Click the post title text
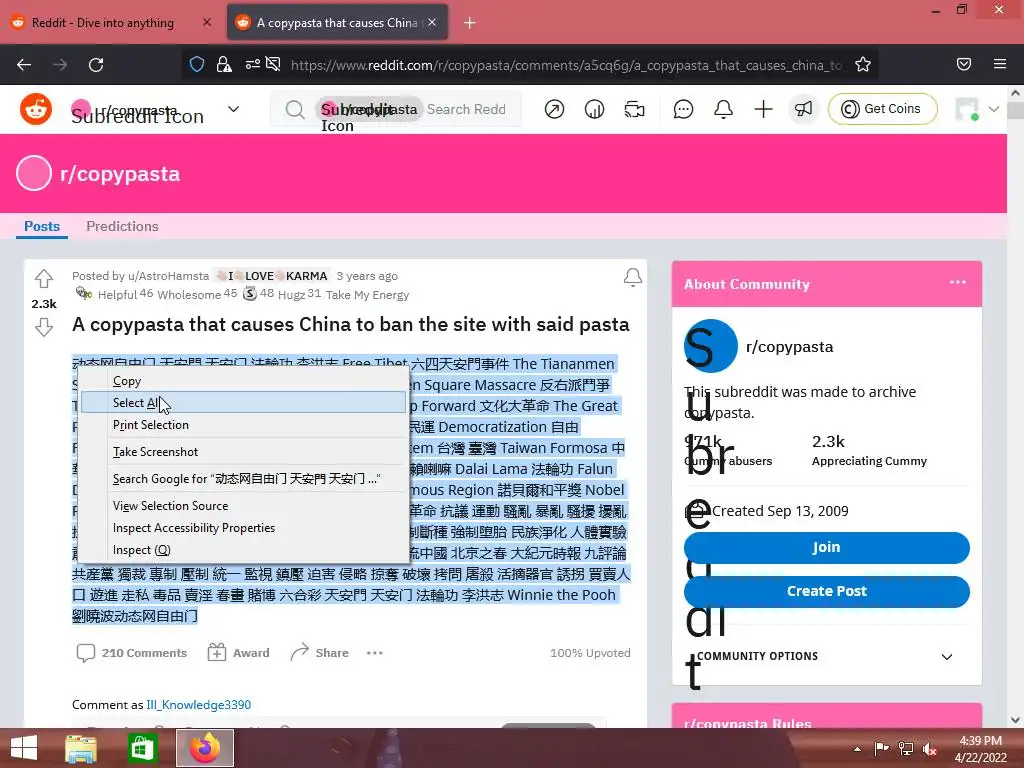This screenshot has width=1024, height=768. [x=351, y=324]
